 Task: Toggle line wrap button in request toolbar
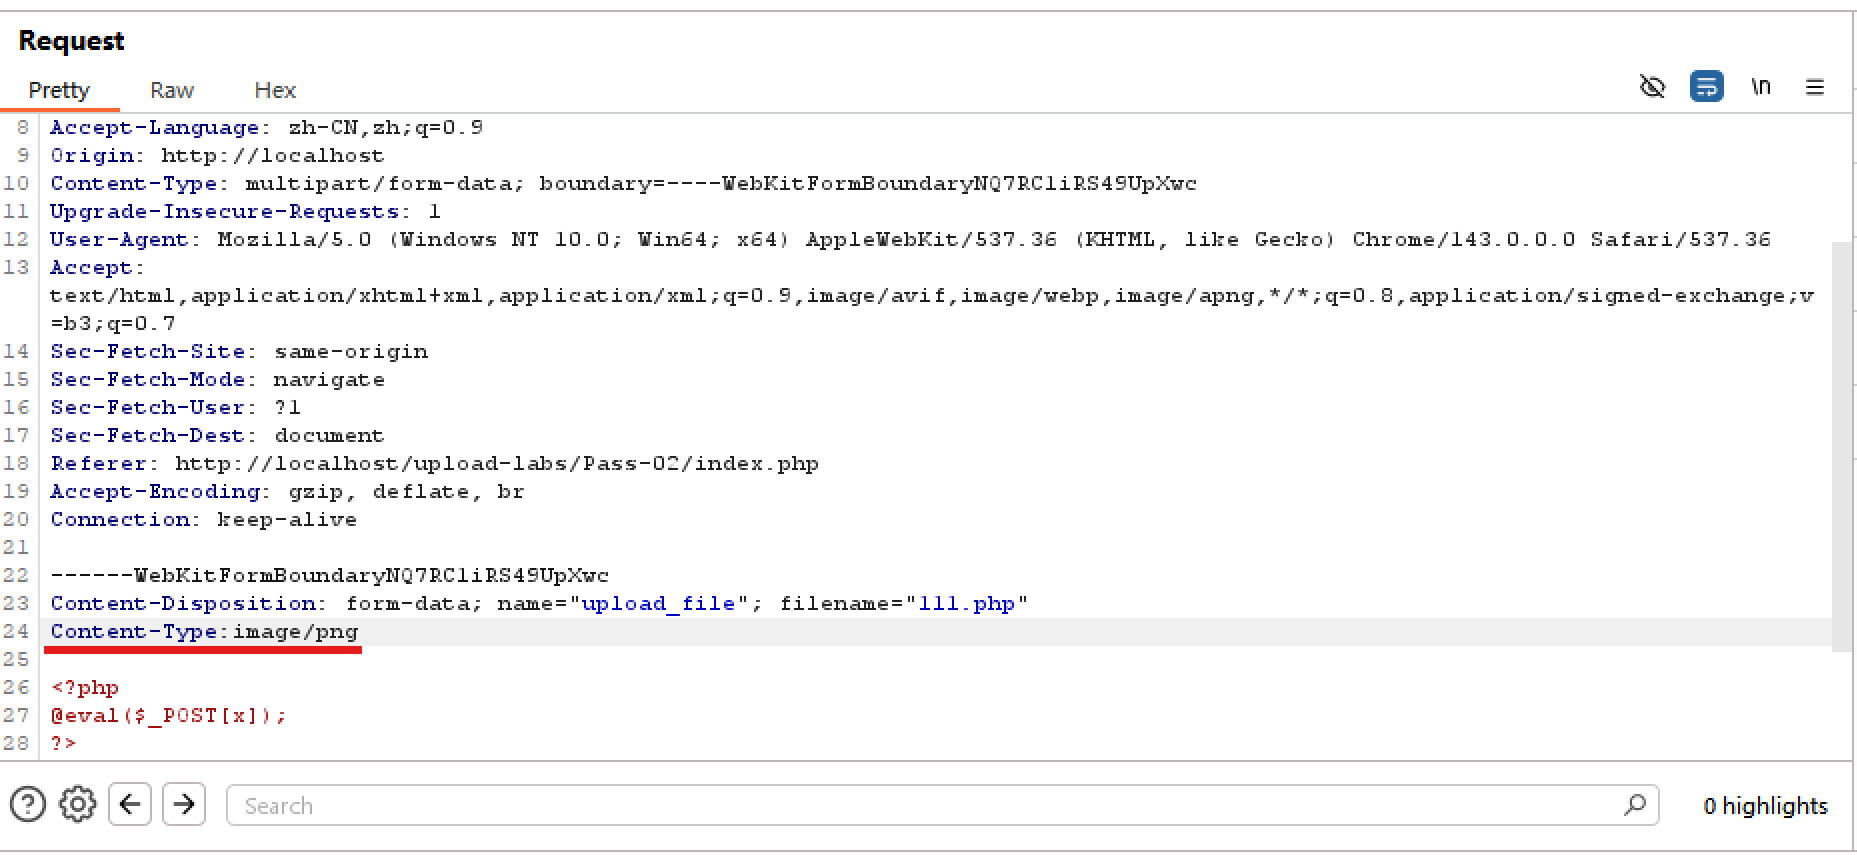pyautogui.click(x=1707, y=87)
